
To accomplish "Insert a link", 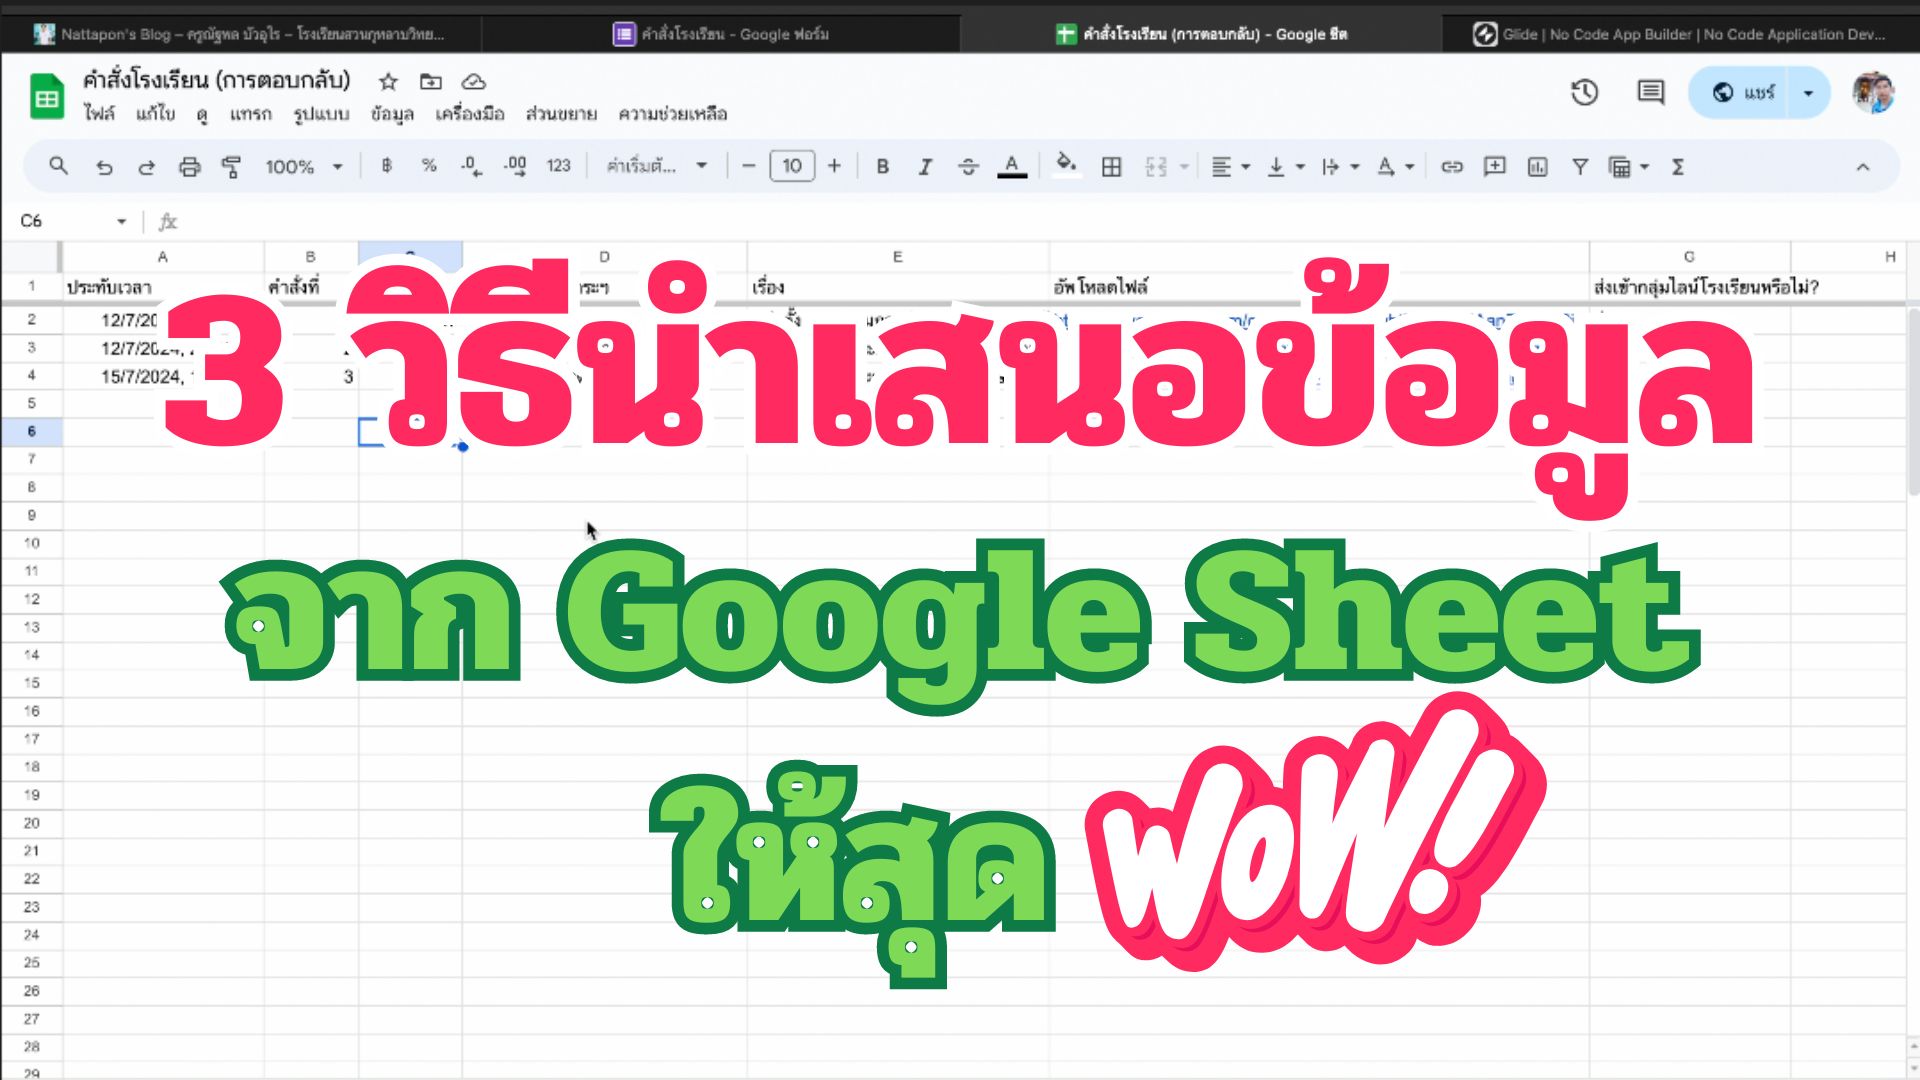I will point(1451,167).
